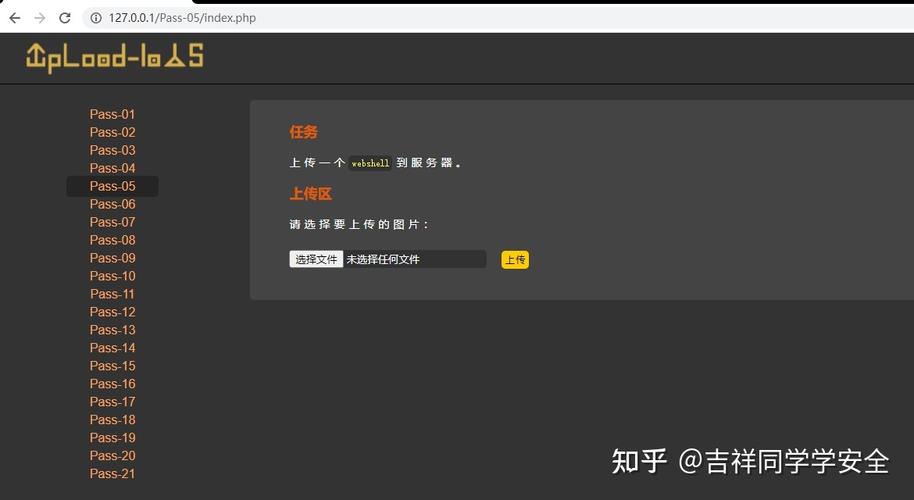Navigate to Pass-14
This screenshot has height=500, width=914.
click(x=113, y=348)
